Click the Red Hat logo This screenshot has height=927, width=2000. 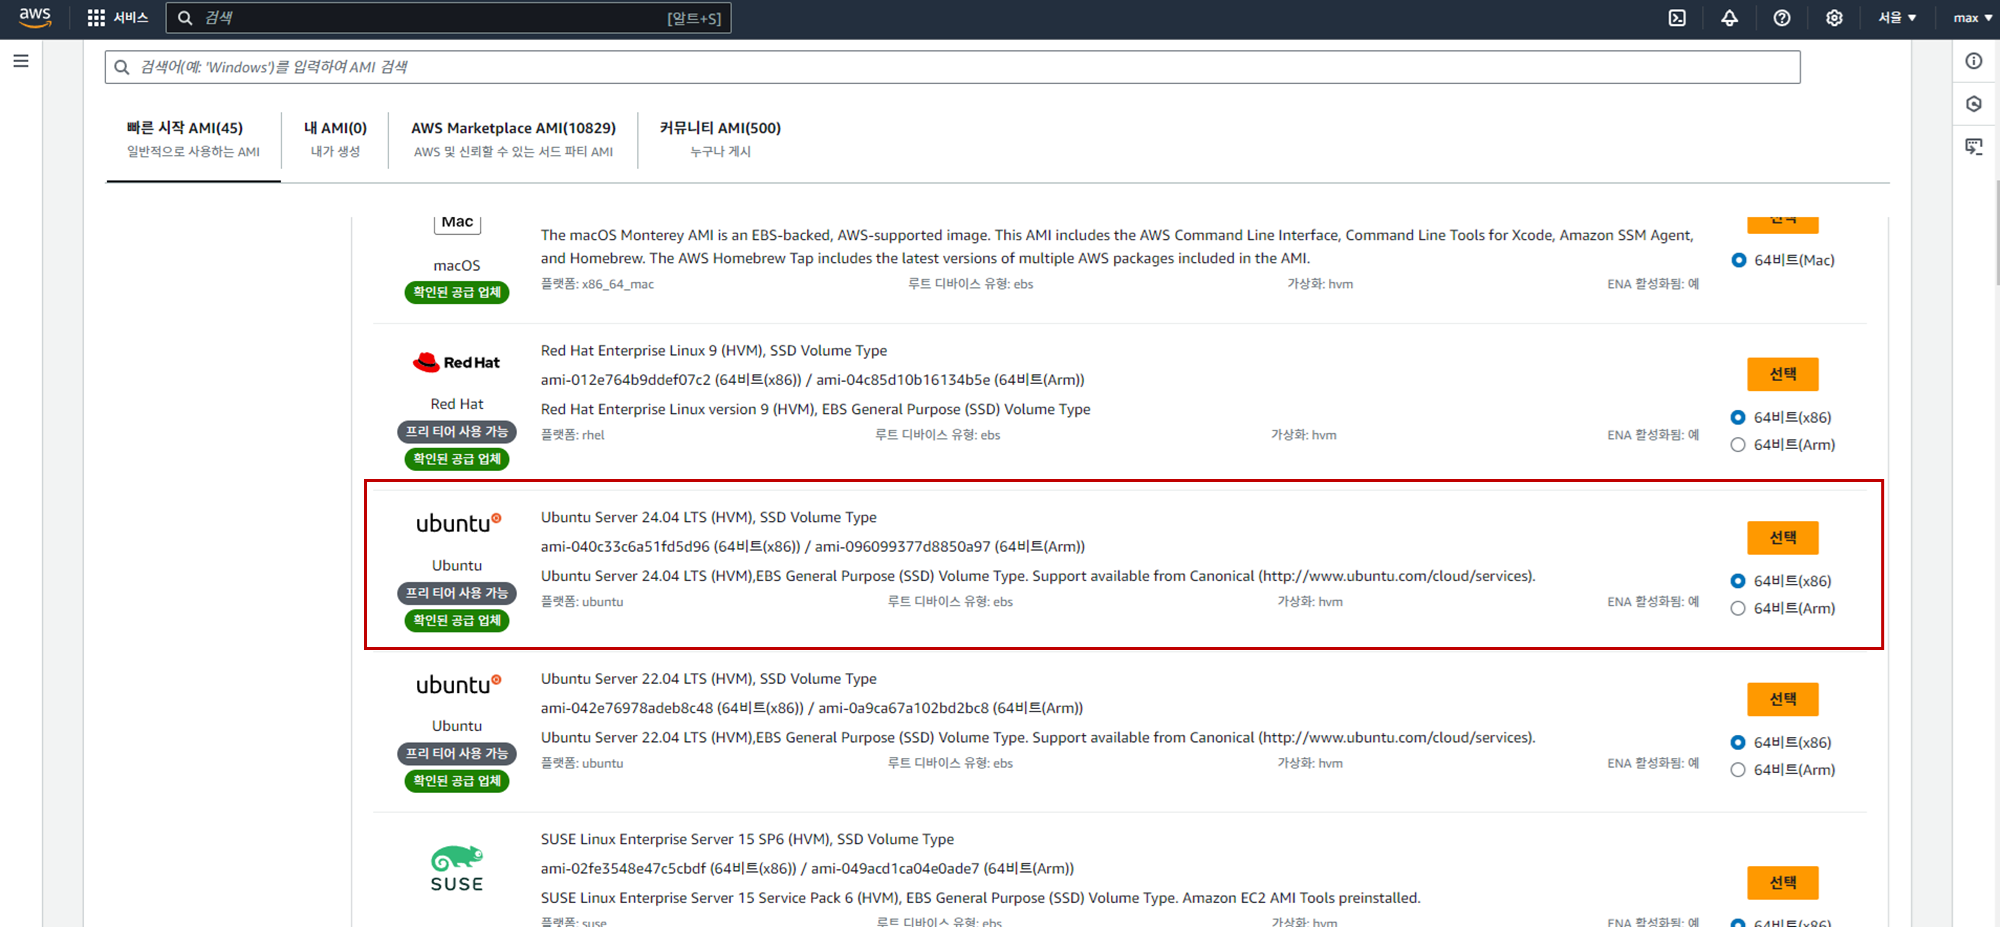pyautogui.click(x=456, y=362)
